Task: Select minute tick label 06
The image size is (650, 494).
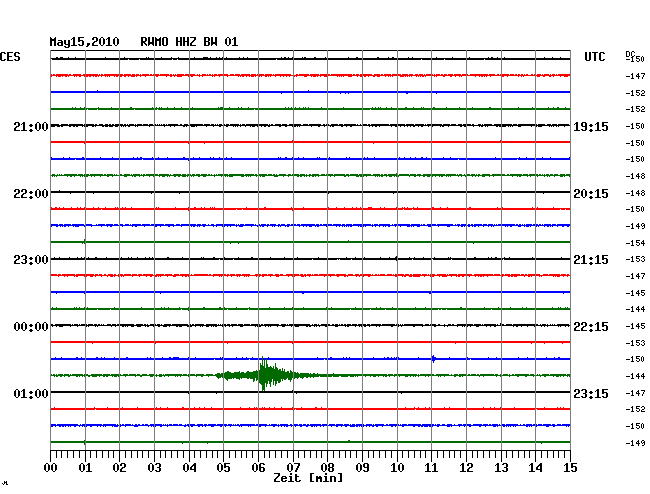Action: click(259, 467)
